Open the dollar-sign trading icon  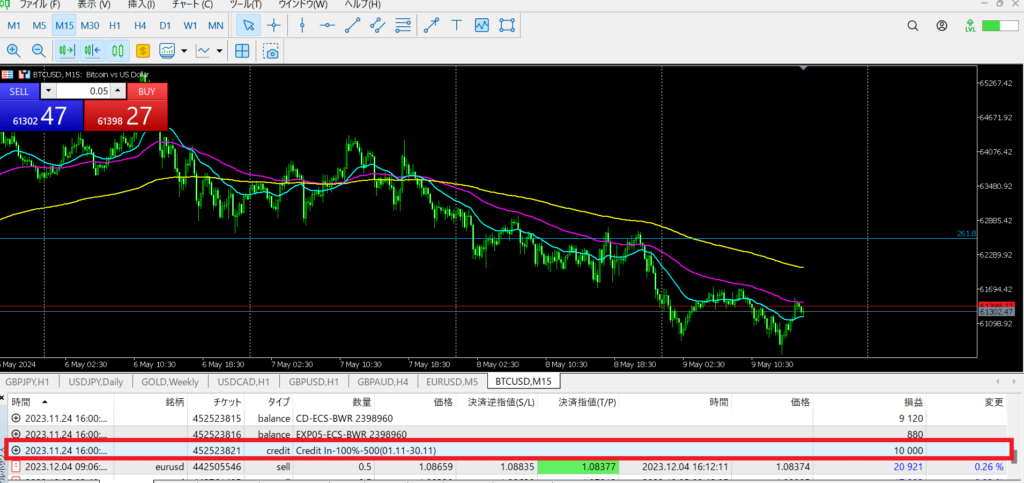[142, 50]
